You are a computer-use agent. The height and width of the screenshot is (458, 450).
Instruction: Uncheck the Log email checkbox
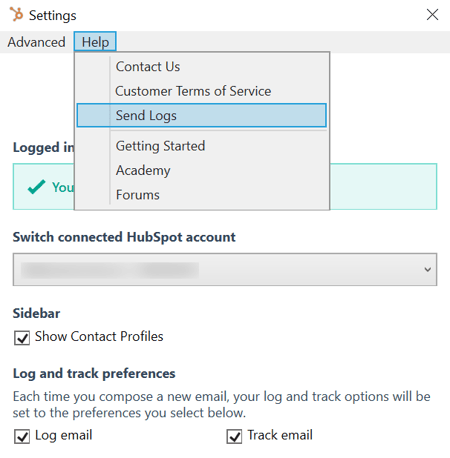pos(22,436)
